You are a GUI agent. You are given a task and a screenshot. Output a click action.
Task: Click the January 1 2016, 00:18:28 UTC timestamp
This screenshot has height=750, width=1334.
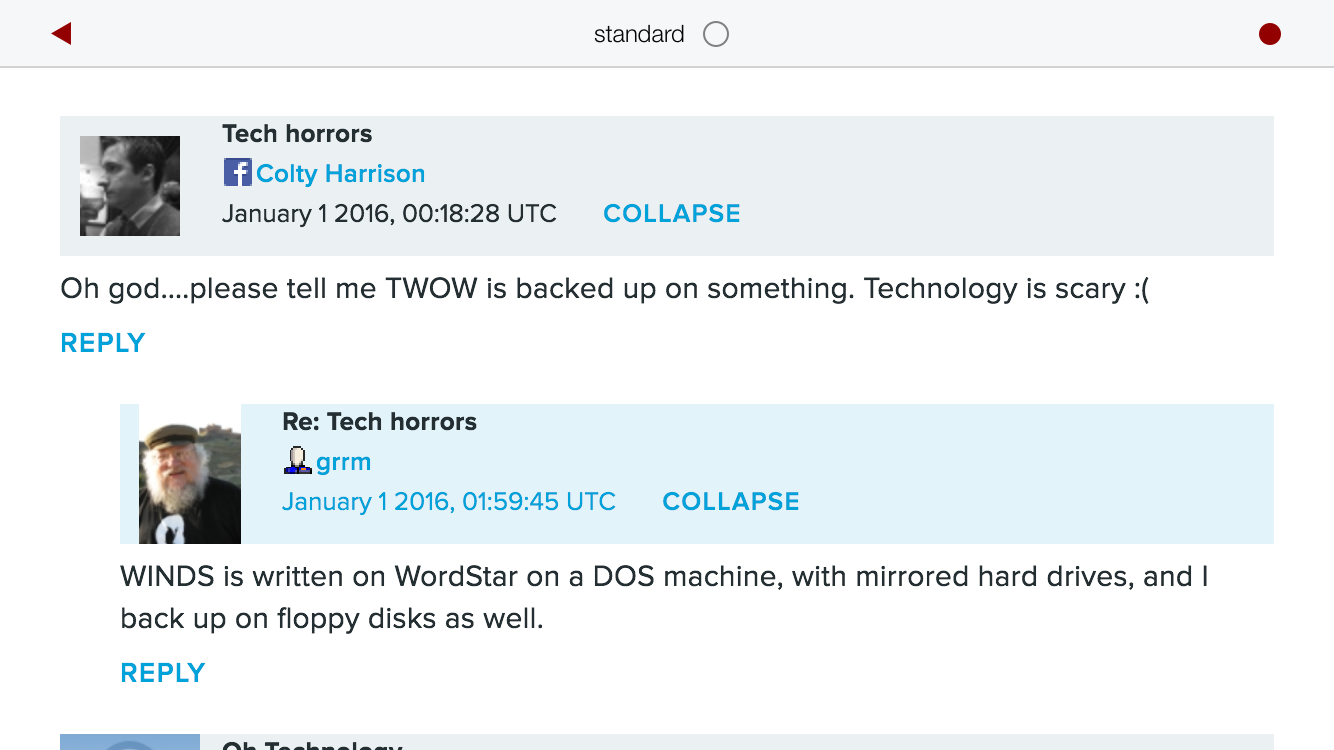point(389,213)
